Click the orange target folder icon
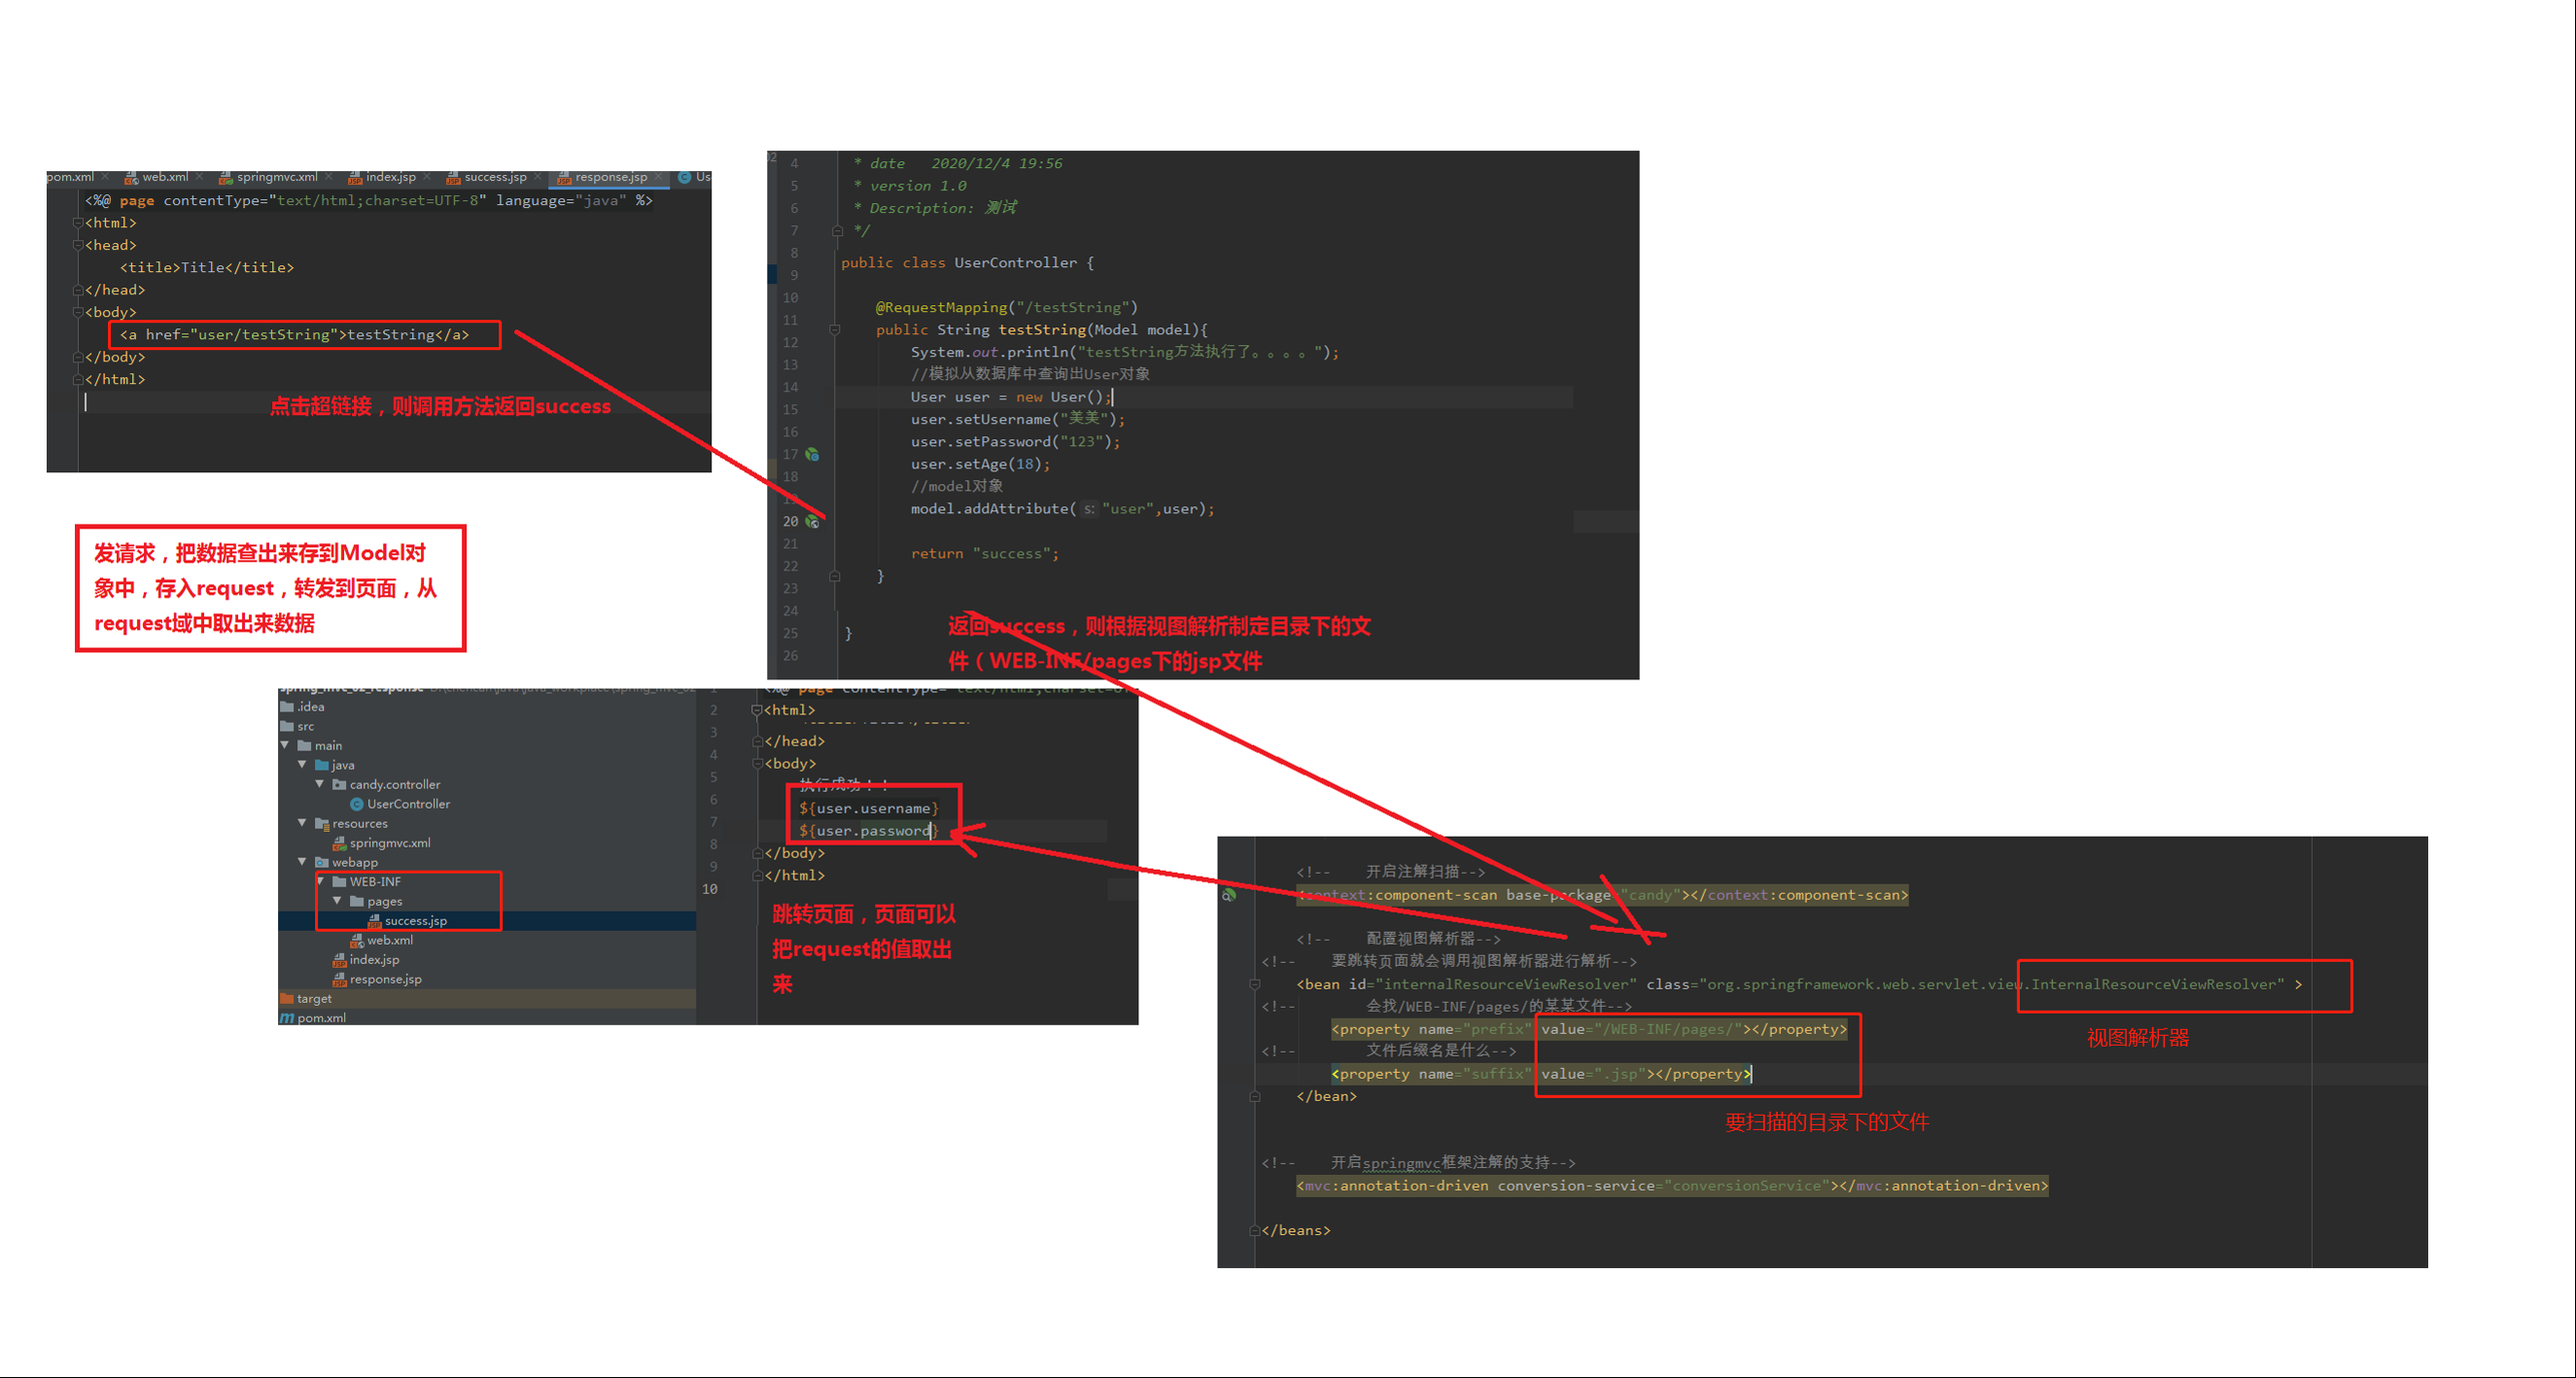The width and height of the screenshot is (2576, 1378). (287, 998)
